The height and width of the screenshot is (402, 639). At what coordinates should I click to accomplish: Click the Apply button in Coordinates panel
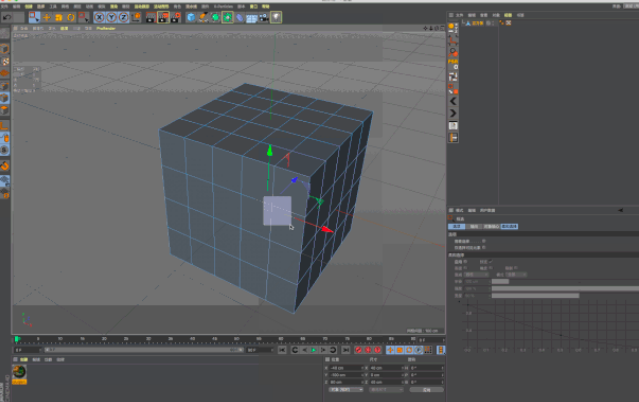[426, 390]
